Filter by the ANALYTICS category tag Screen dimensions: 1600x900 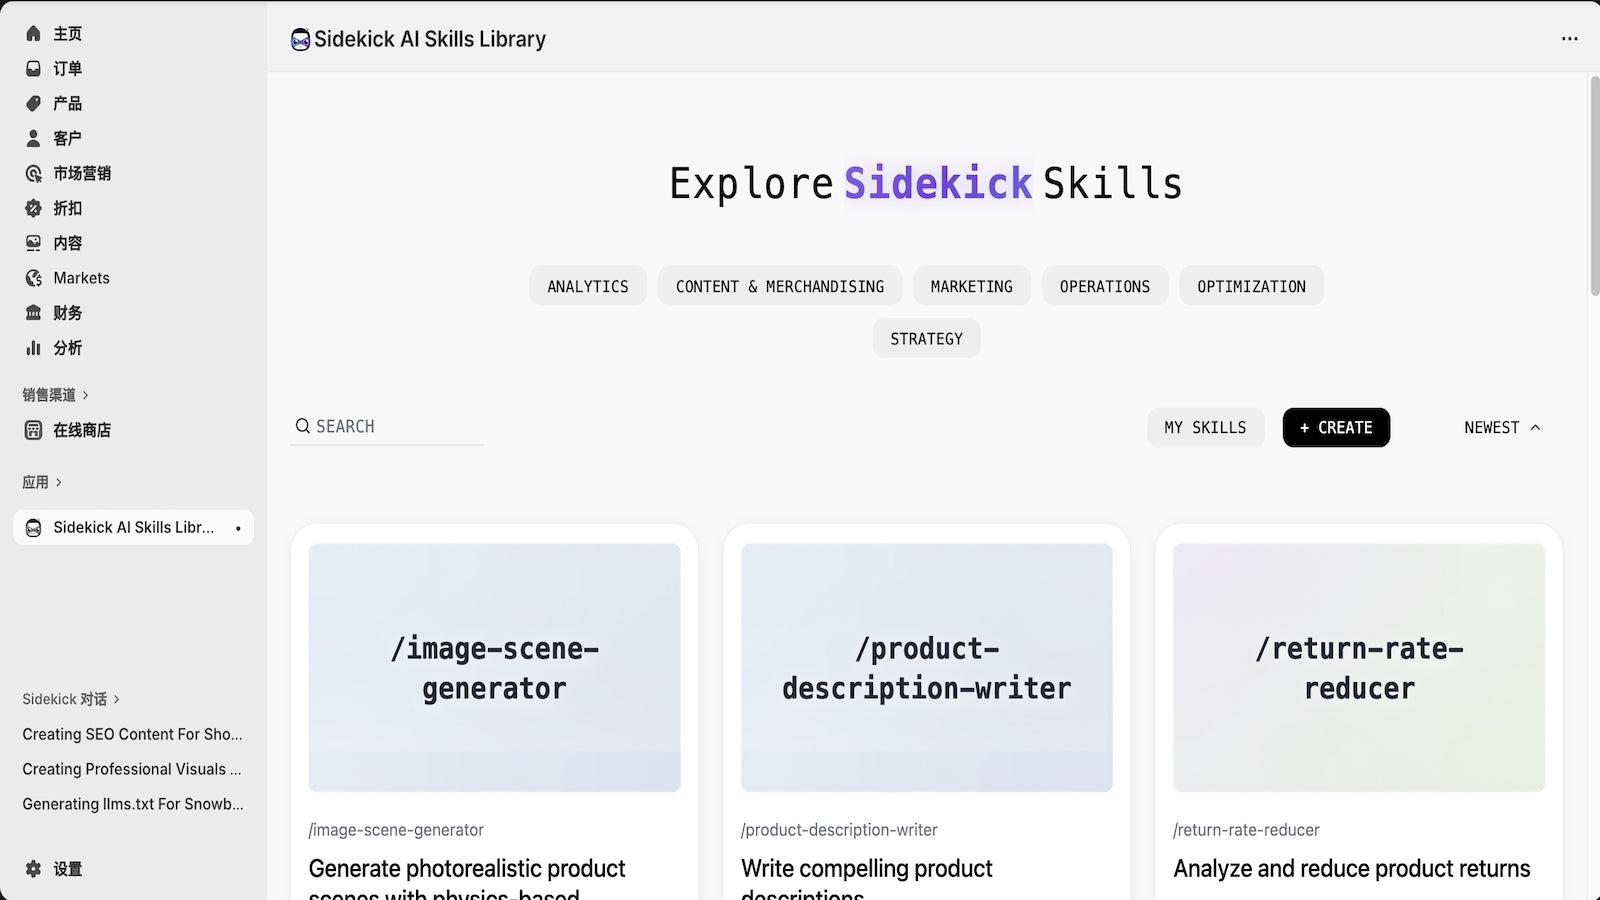[588, 287]
